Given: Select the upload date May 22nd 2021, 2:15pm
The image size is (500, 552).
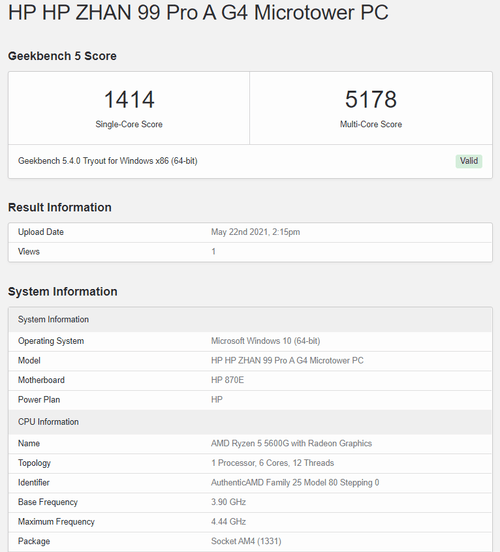Looking at the screenshot, I should click(x=256, y=232).
